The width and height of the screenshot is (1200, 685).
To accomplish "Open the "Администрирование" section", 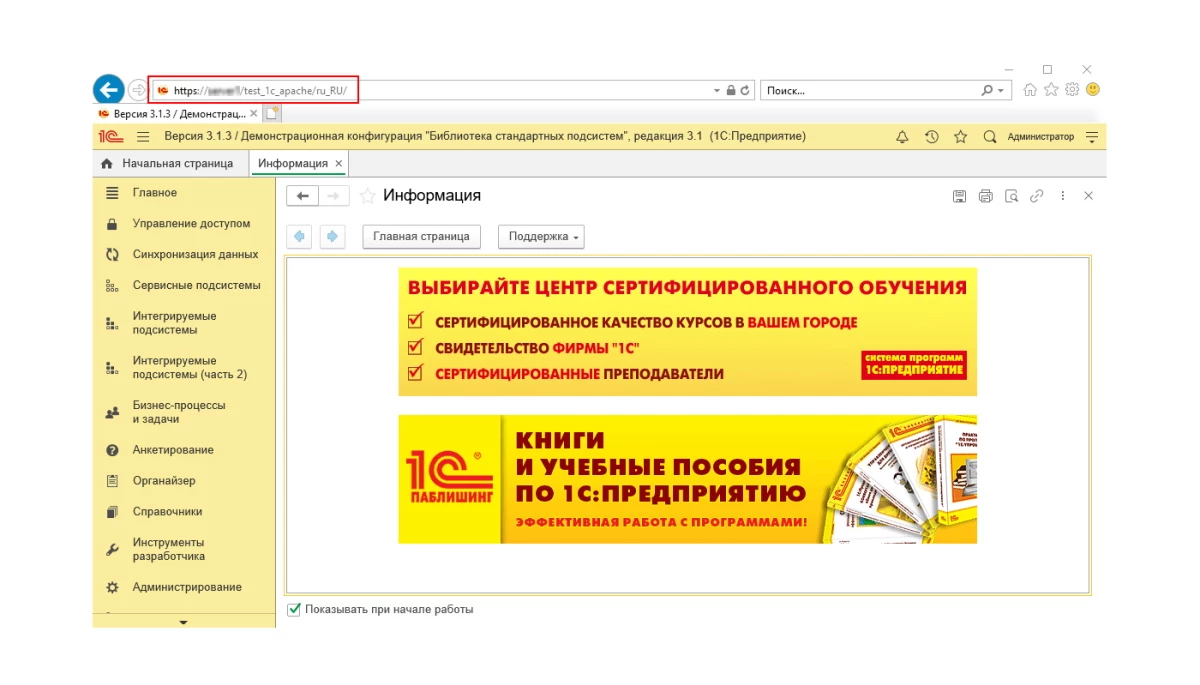I will pos(184,587).
